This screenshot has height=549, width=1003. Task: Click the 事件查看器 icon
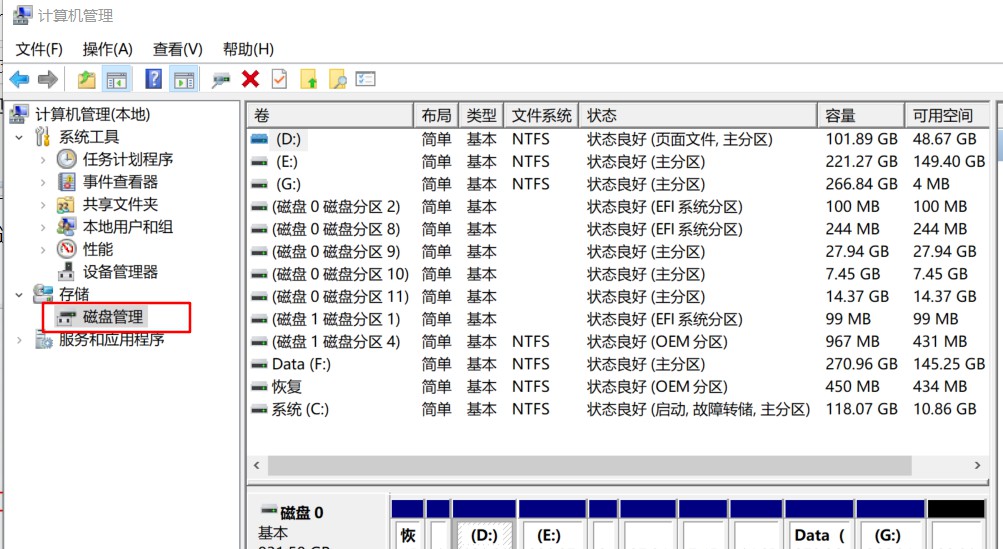67,182
